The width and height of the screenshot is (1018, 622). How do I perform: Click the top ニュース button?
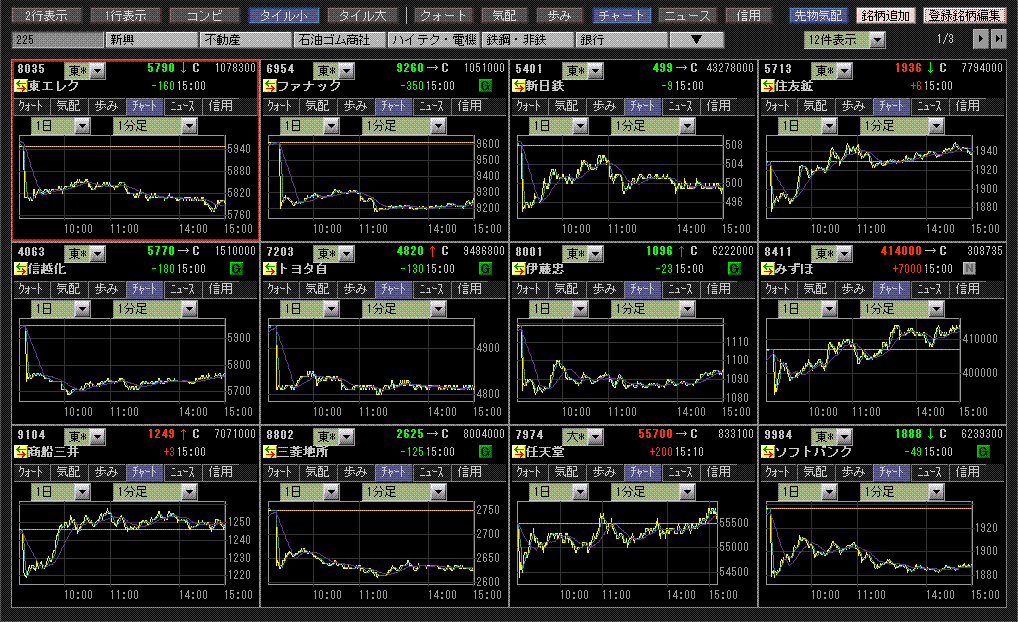coord(688,16)
